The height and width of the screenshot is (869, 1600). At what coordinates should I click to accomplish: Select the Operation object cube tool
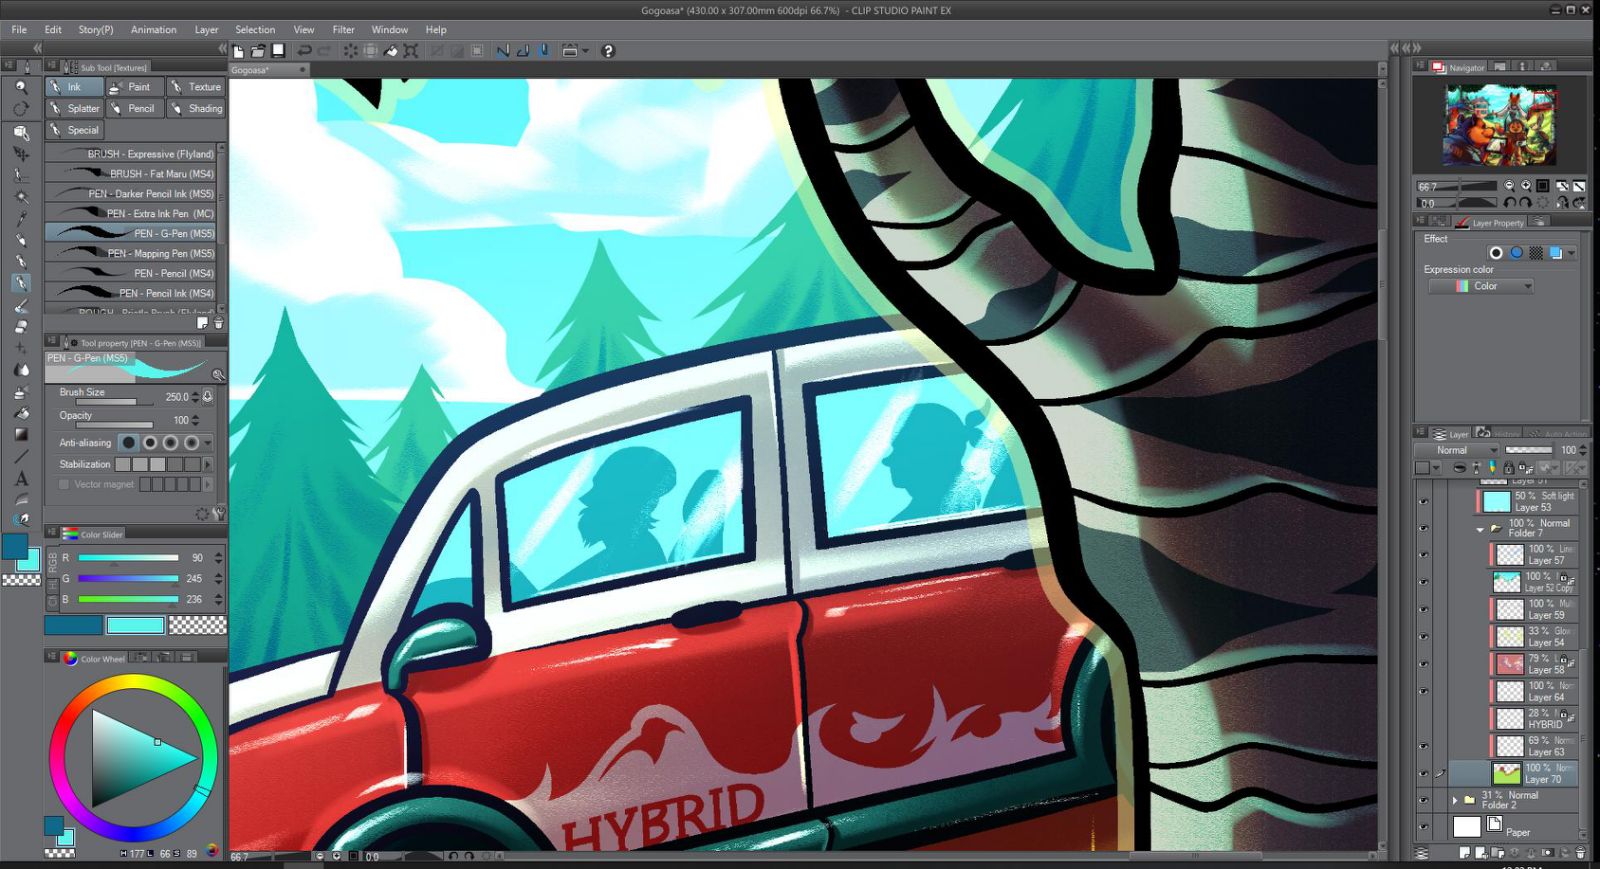click(x=21, y=132)
